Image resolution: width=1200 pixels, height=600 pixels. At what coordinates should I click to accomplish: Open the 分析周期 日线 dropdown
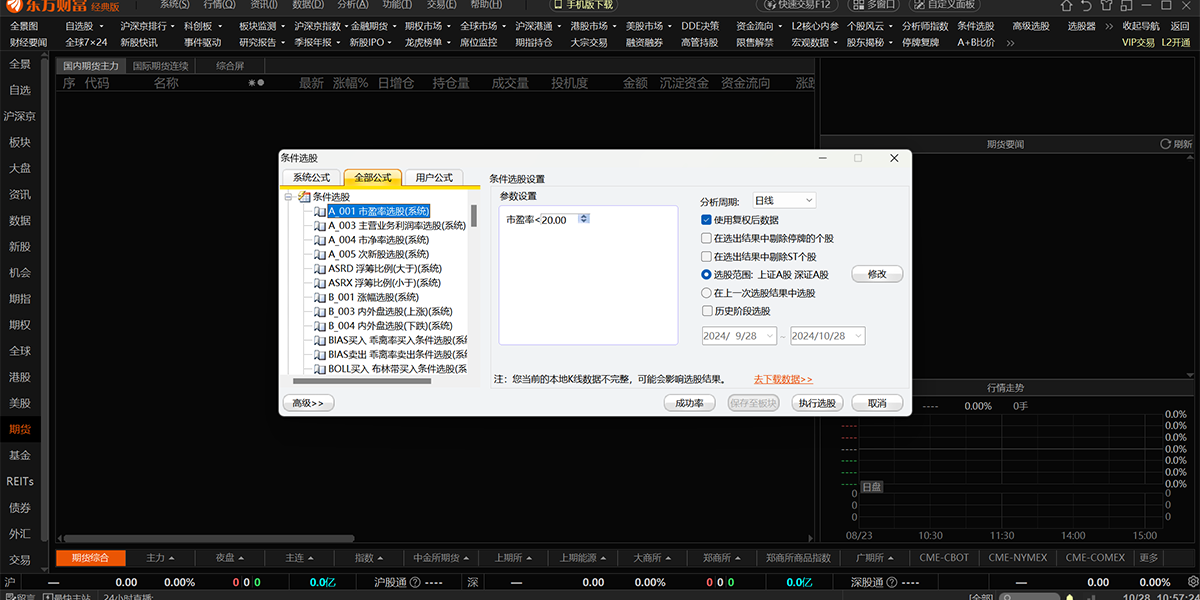point(783,199)
